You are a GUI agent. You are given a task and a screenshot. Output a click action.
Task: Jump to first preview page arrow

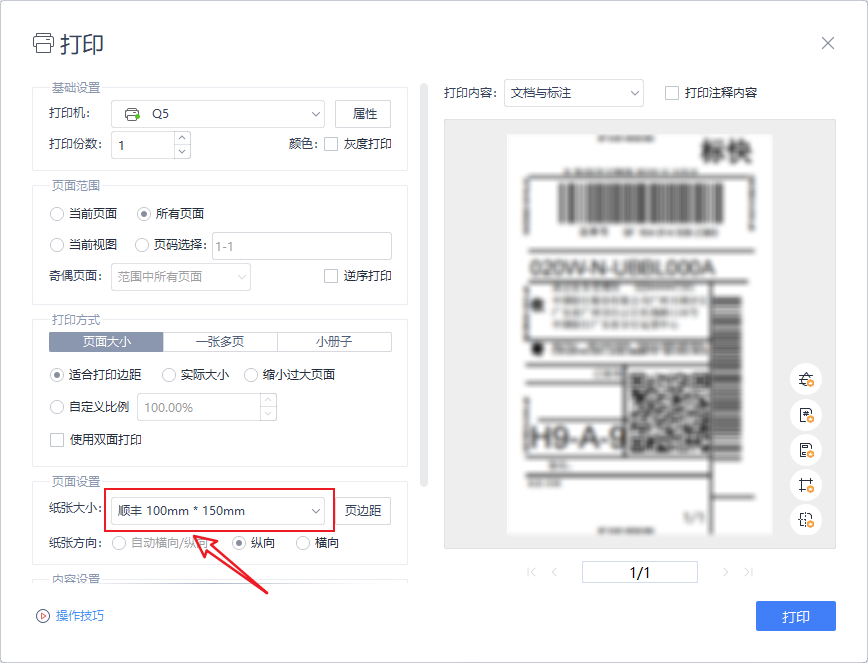pyautogui.click(x=531, y=572)
